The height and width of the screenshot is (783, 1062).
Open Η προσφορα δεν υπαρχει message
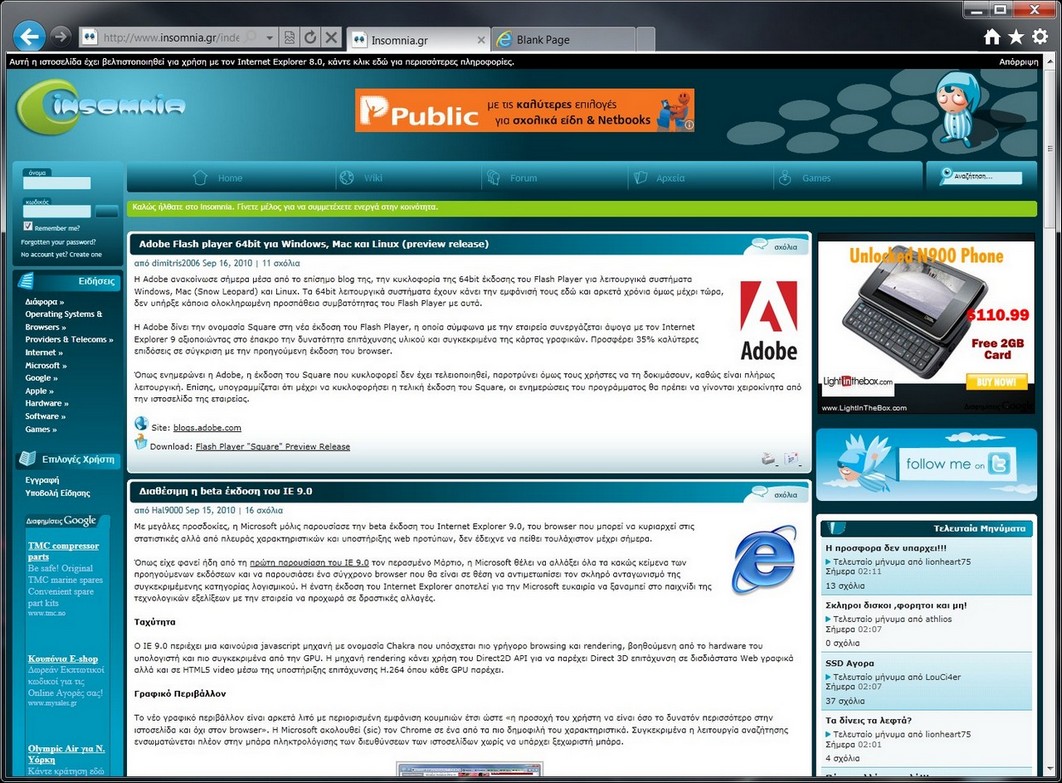point(886,548)
